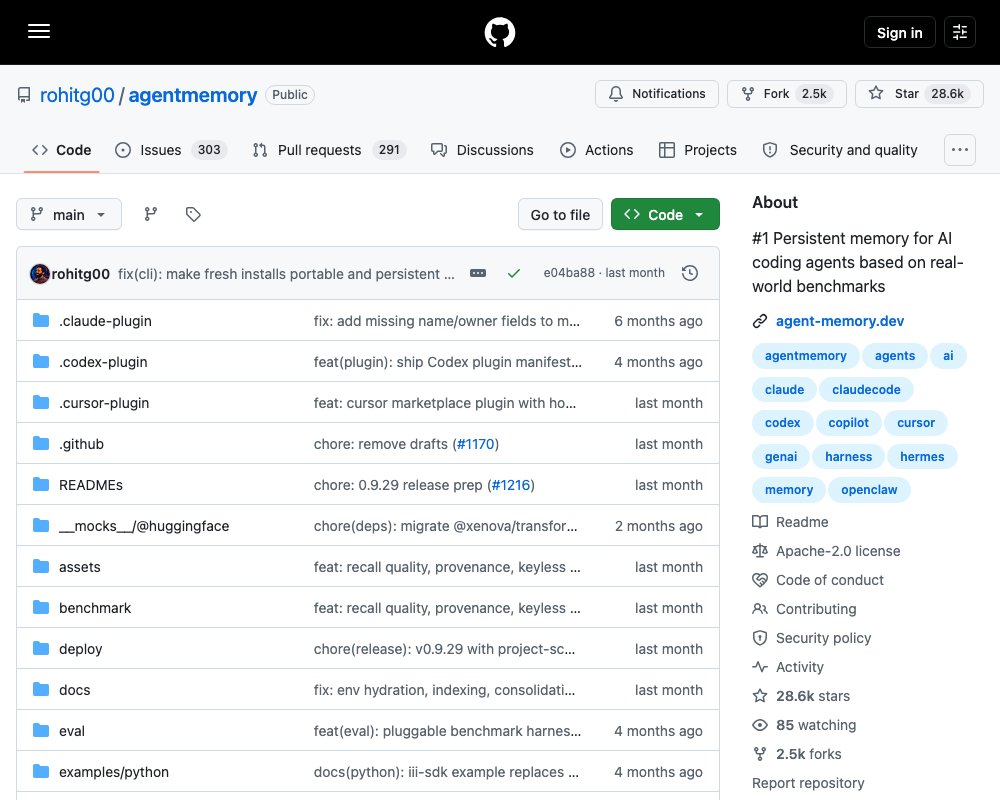The image size is (1000, 800).
Task: Switch to the Issues tab
Action: click(171, 150)
